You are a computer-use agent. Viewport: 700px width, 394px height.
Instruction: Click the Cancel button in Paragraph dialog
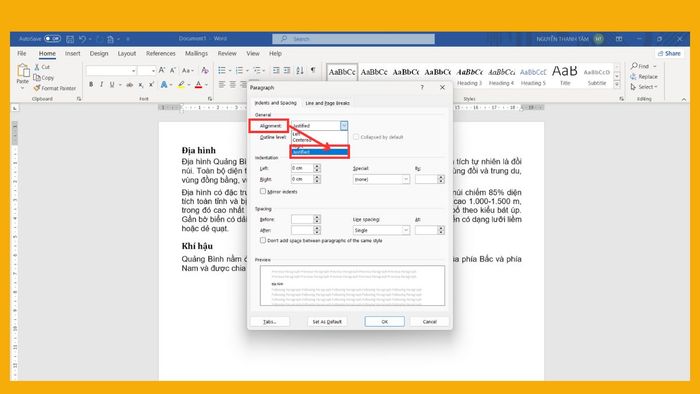tap(429, 321)
